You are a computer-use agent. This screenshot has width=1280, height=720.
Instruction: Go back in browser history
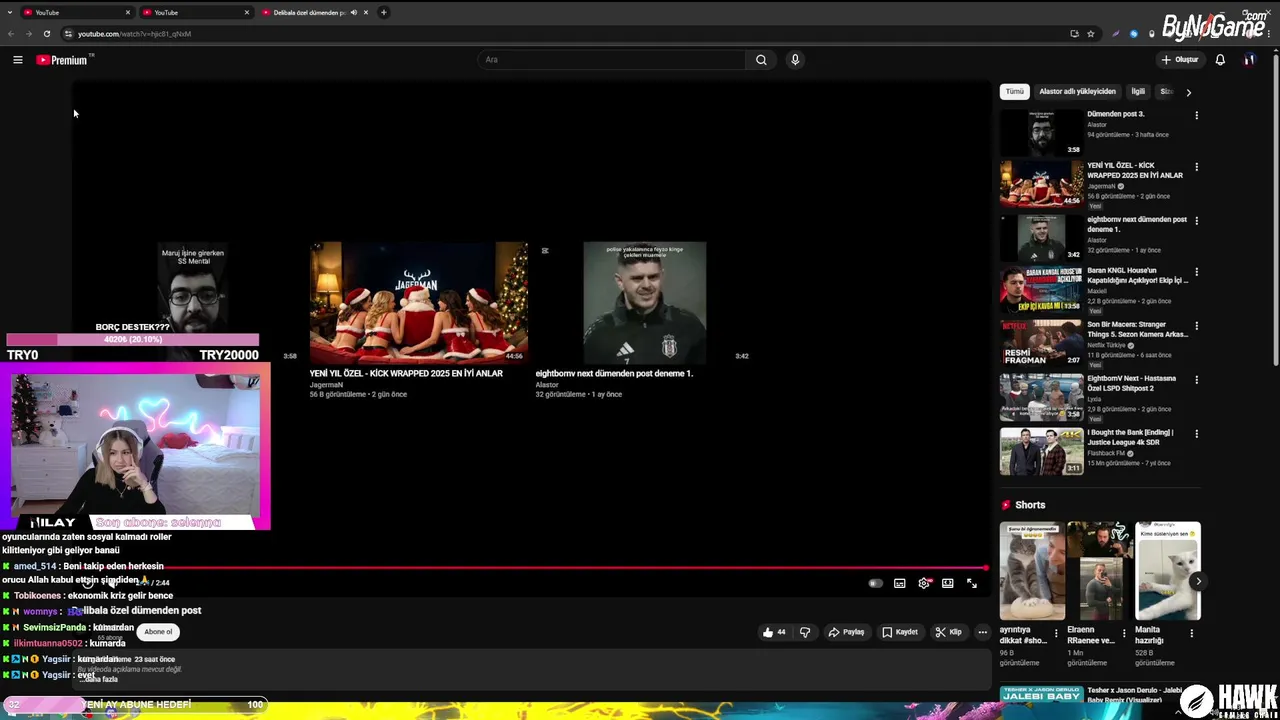pyautogui.click(x=11, y=34)
